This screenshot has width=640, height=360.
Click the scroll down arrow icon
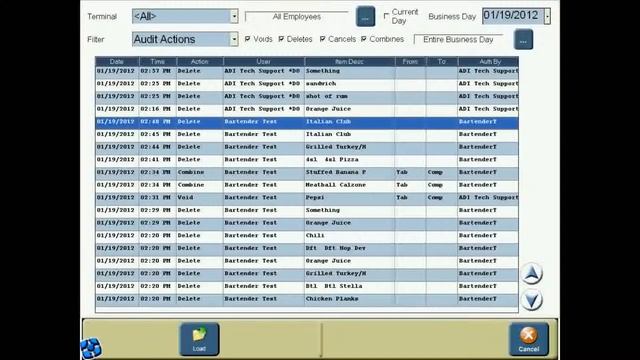[531, 300]
